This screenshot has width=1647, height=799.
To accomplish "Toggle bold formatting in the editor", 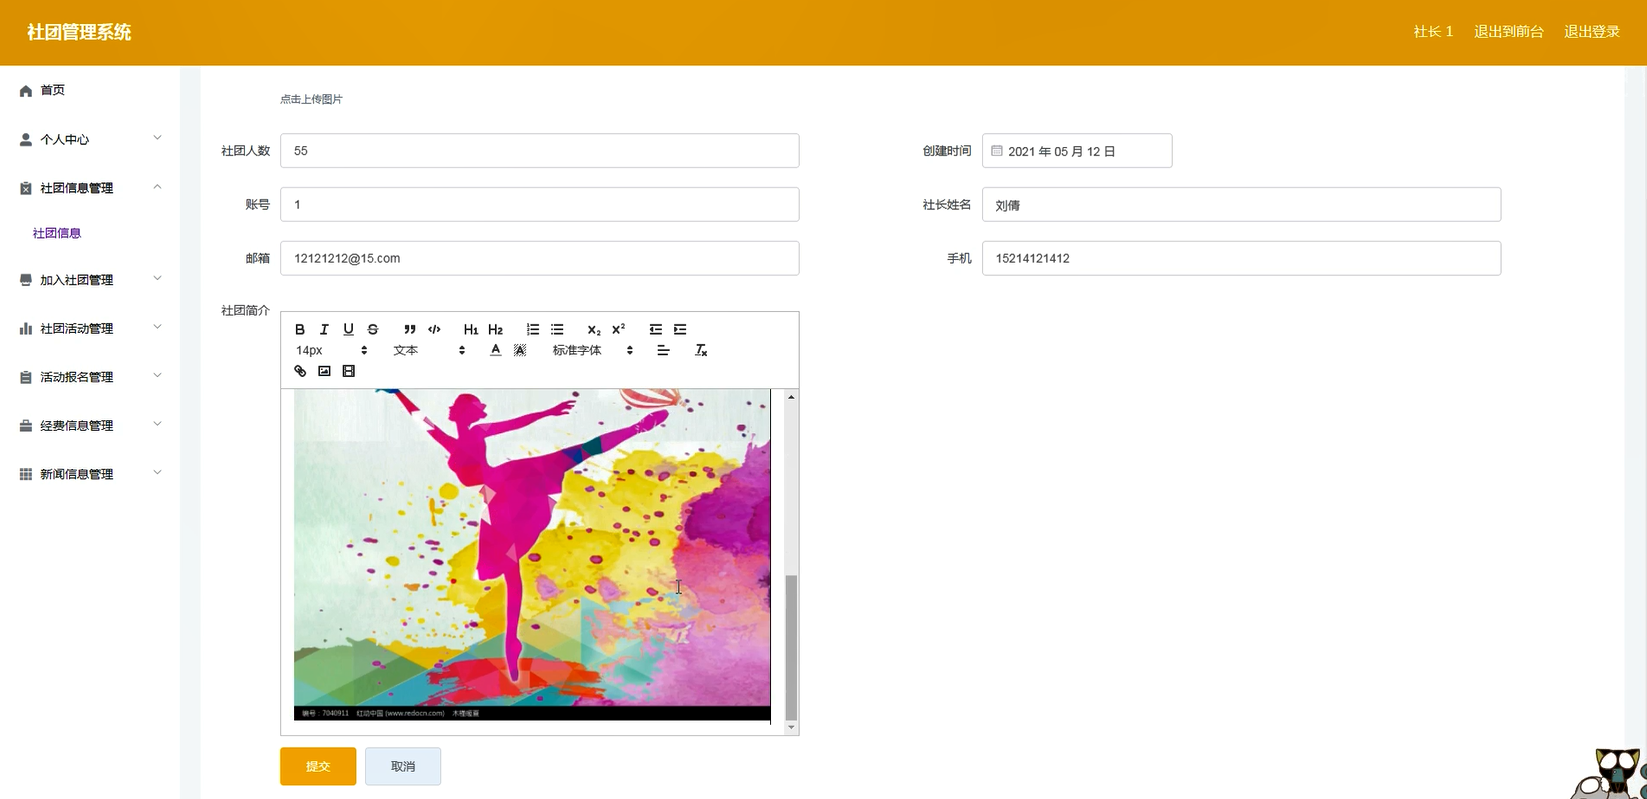I will point(300,329).
